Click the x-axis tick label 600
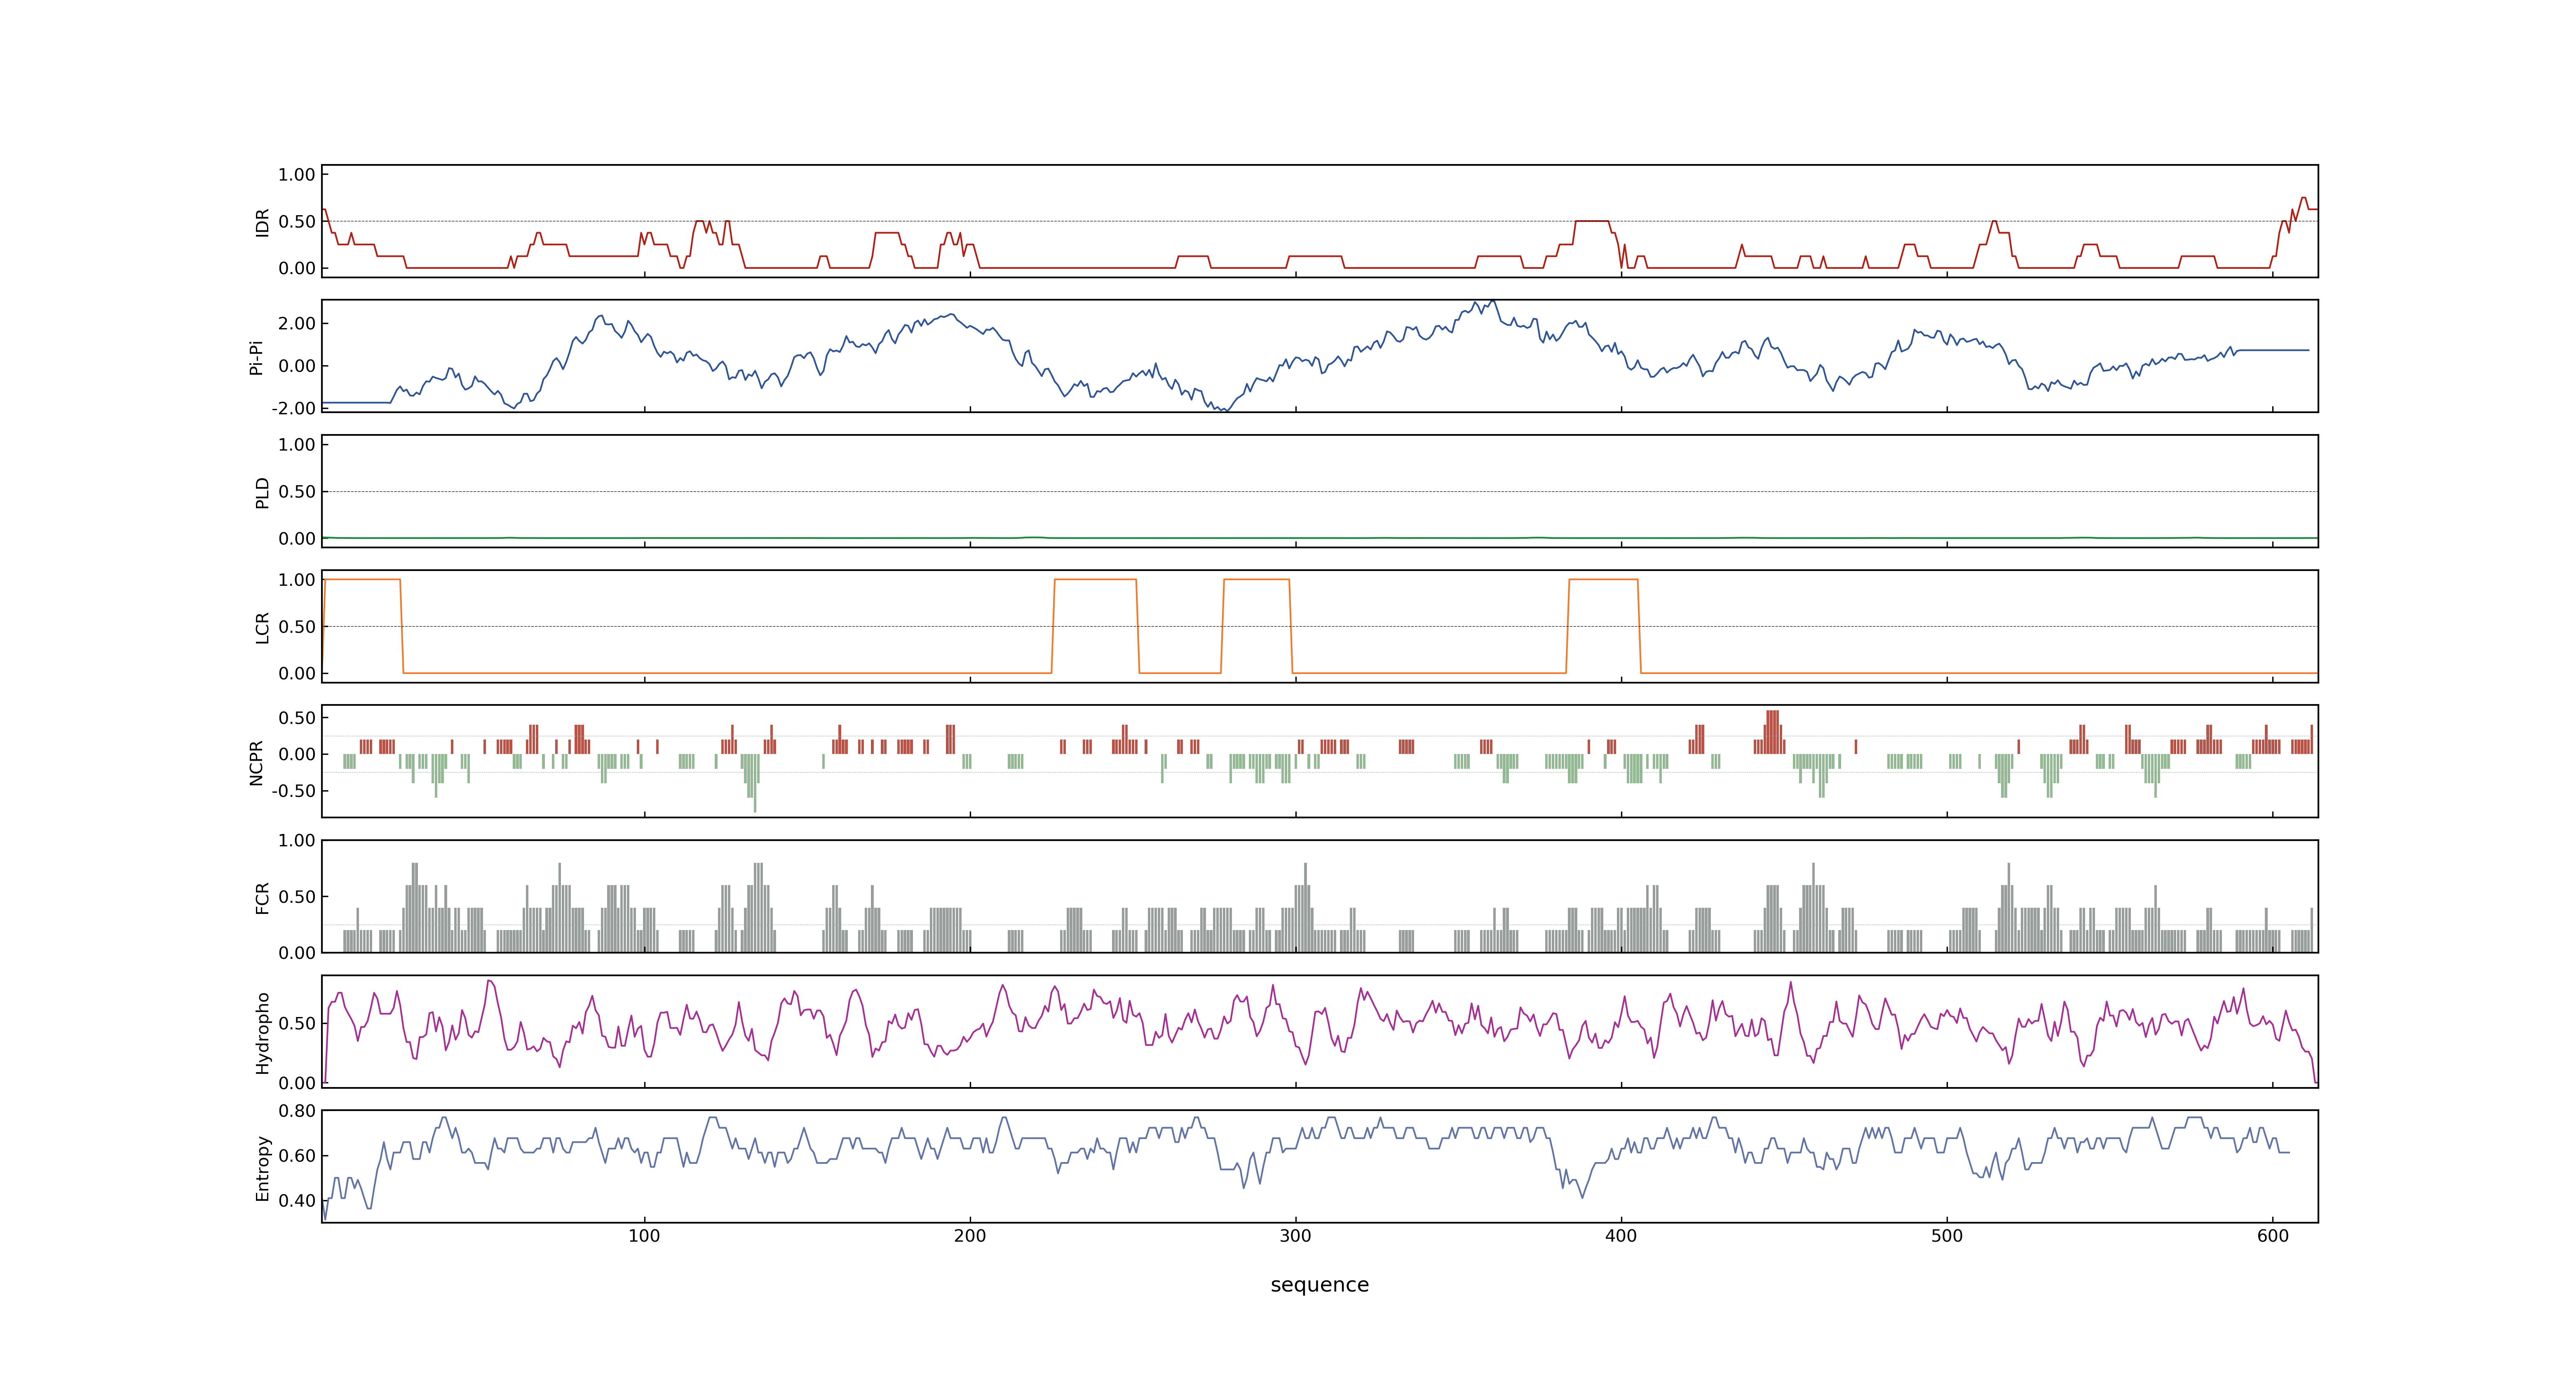The height and width of the screenshot is (1374, 2576). point(2273,1236)
